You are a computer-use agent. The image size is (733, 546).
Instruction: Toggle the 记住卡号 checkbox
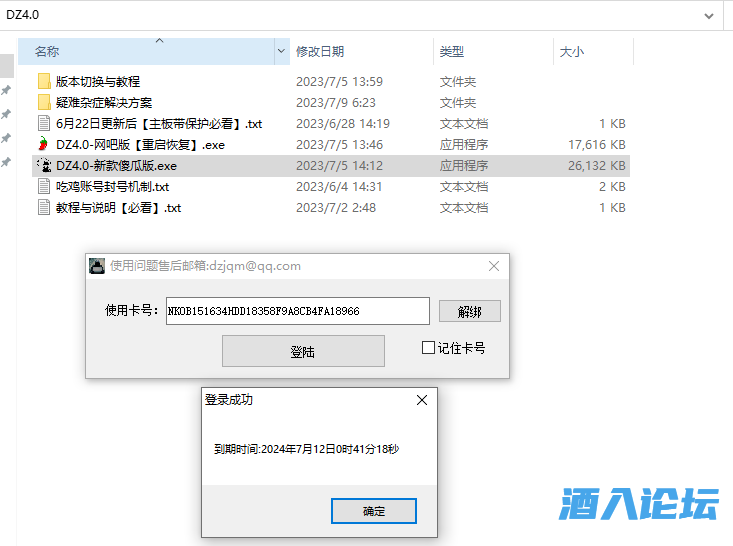[428, 347]
